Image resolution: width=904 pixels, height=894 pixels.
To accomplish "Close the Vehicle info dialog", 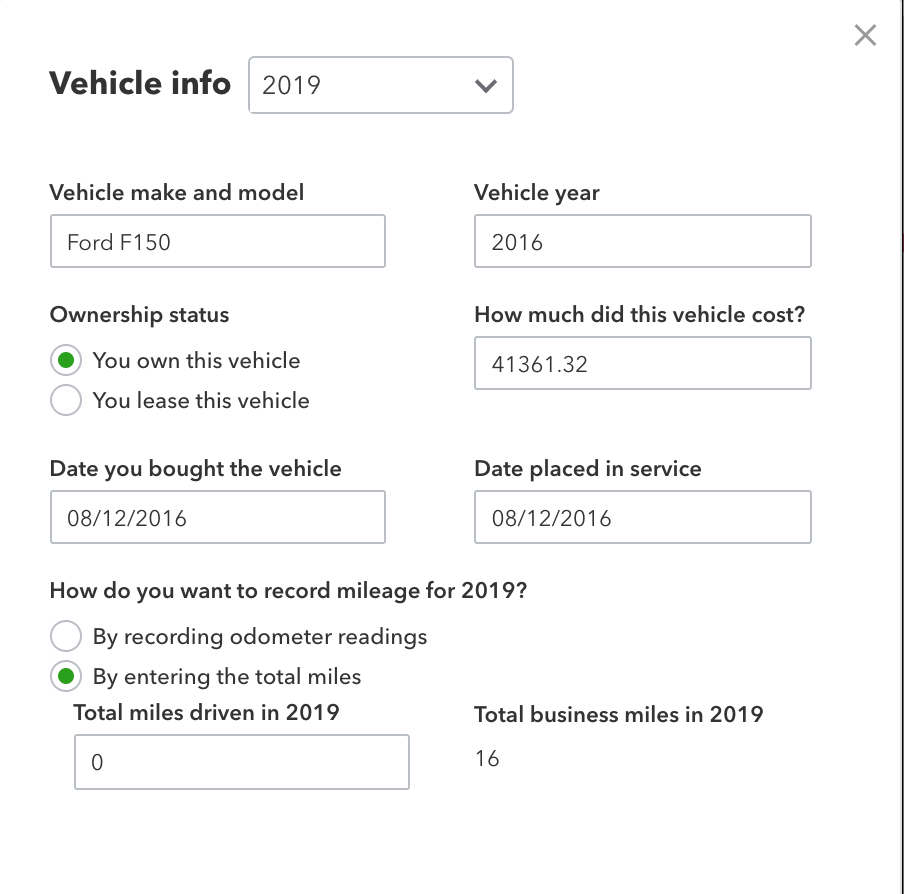I will coord(865,35).
